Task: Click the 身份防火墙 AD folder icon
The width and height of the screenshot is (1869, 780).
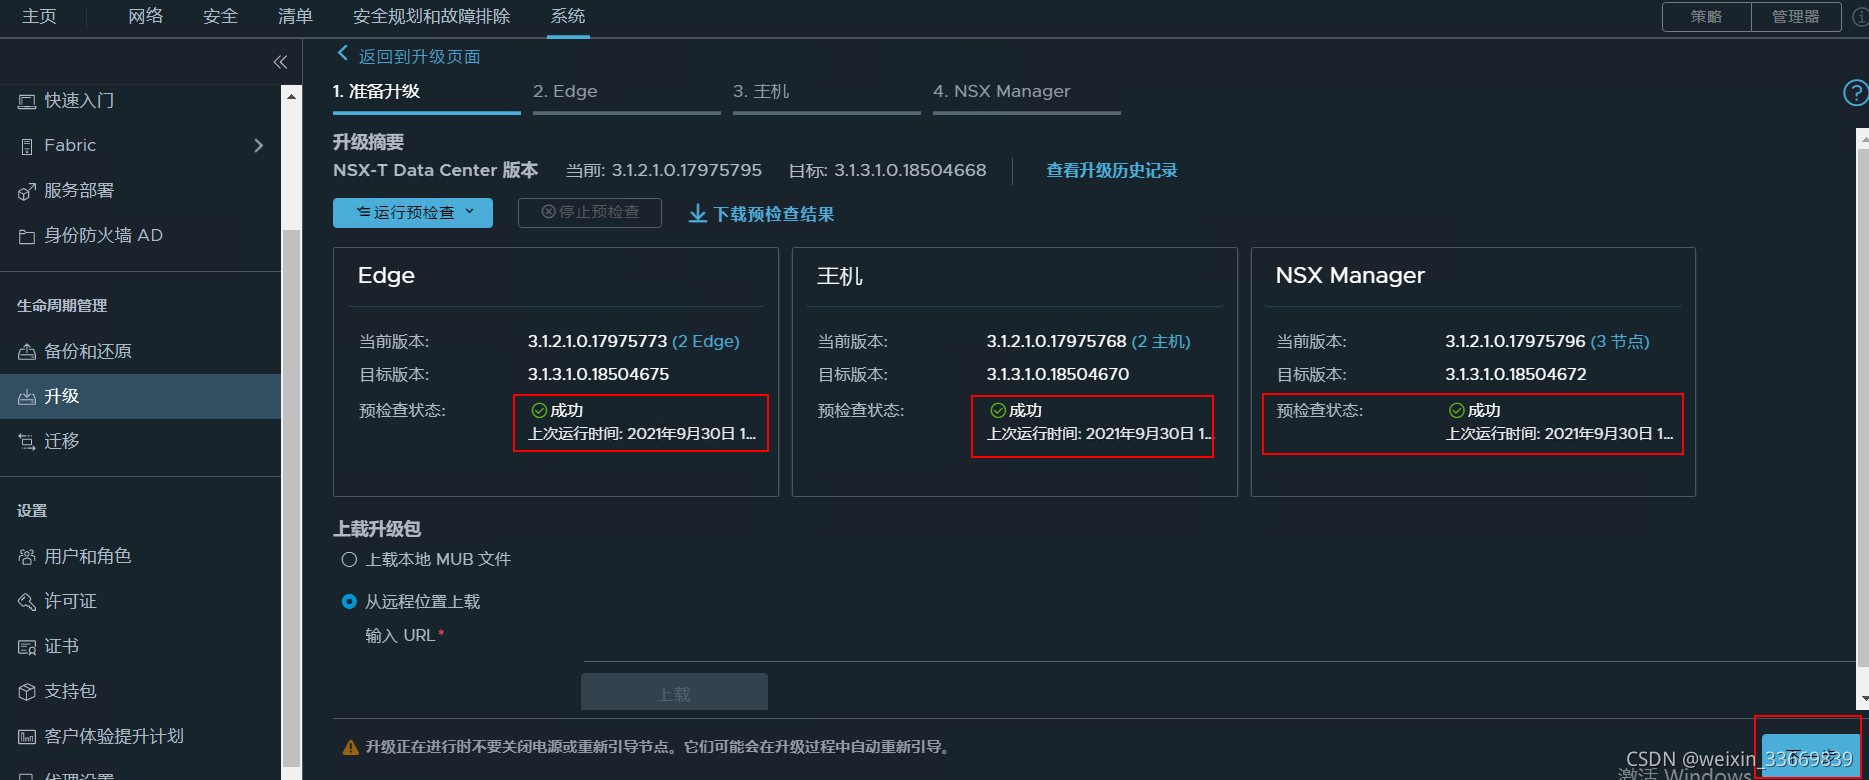Action: 27,236
